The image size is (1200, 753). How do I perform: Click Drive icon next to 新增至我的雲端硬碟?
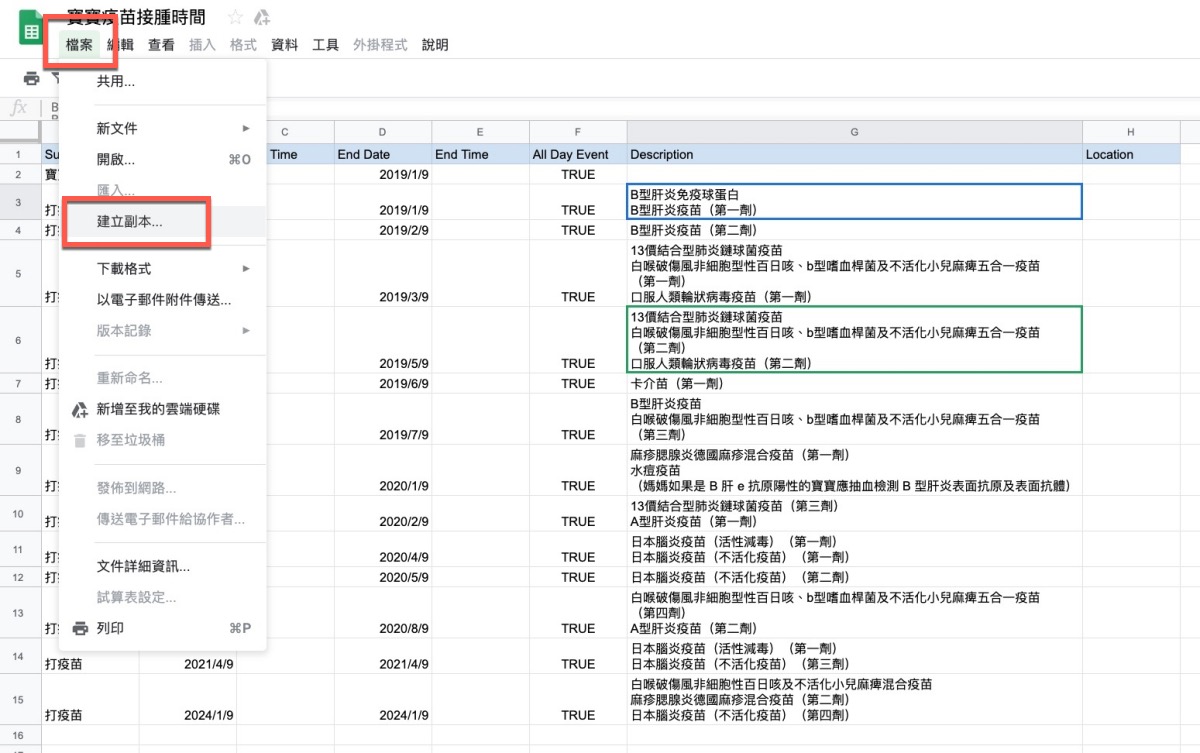point(80,409)
